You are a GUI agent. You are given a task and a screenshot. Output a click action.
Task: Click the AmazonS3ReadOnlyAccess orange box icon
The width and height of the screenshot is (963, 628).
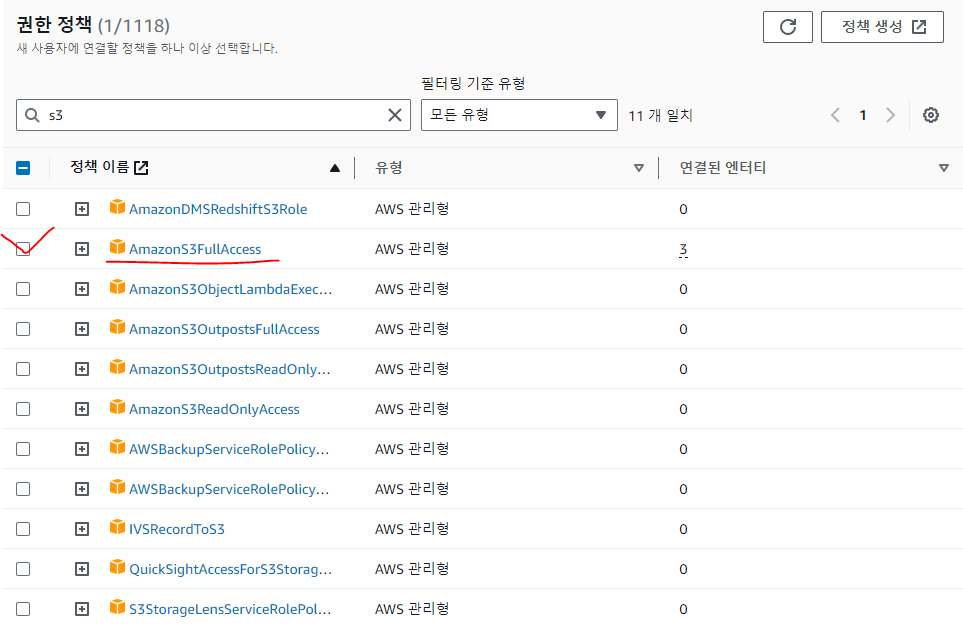point(117,407)
